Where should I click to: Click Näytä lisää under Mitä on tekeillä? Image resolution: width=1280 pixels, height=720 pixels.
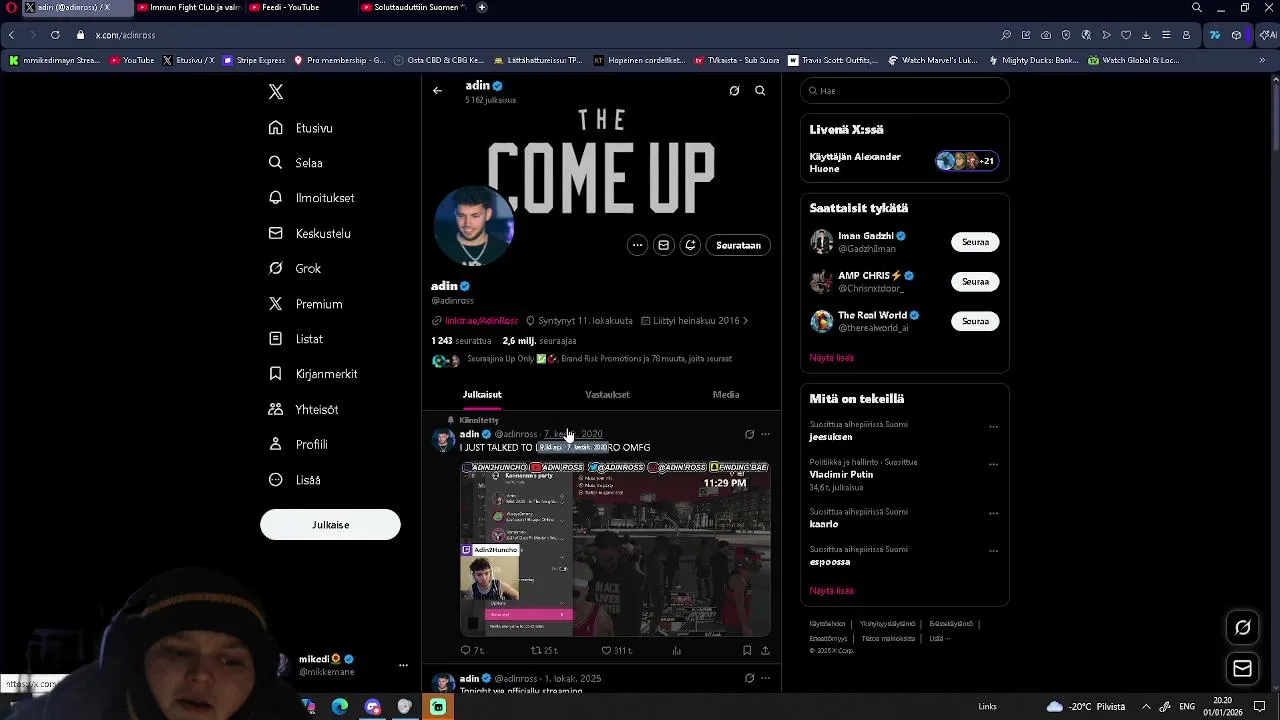tap(832, 591)
